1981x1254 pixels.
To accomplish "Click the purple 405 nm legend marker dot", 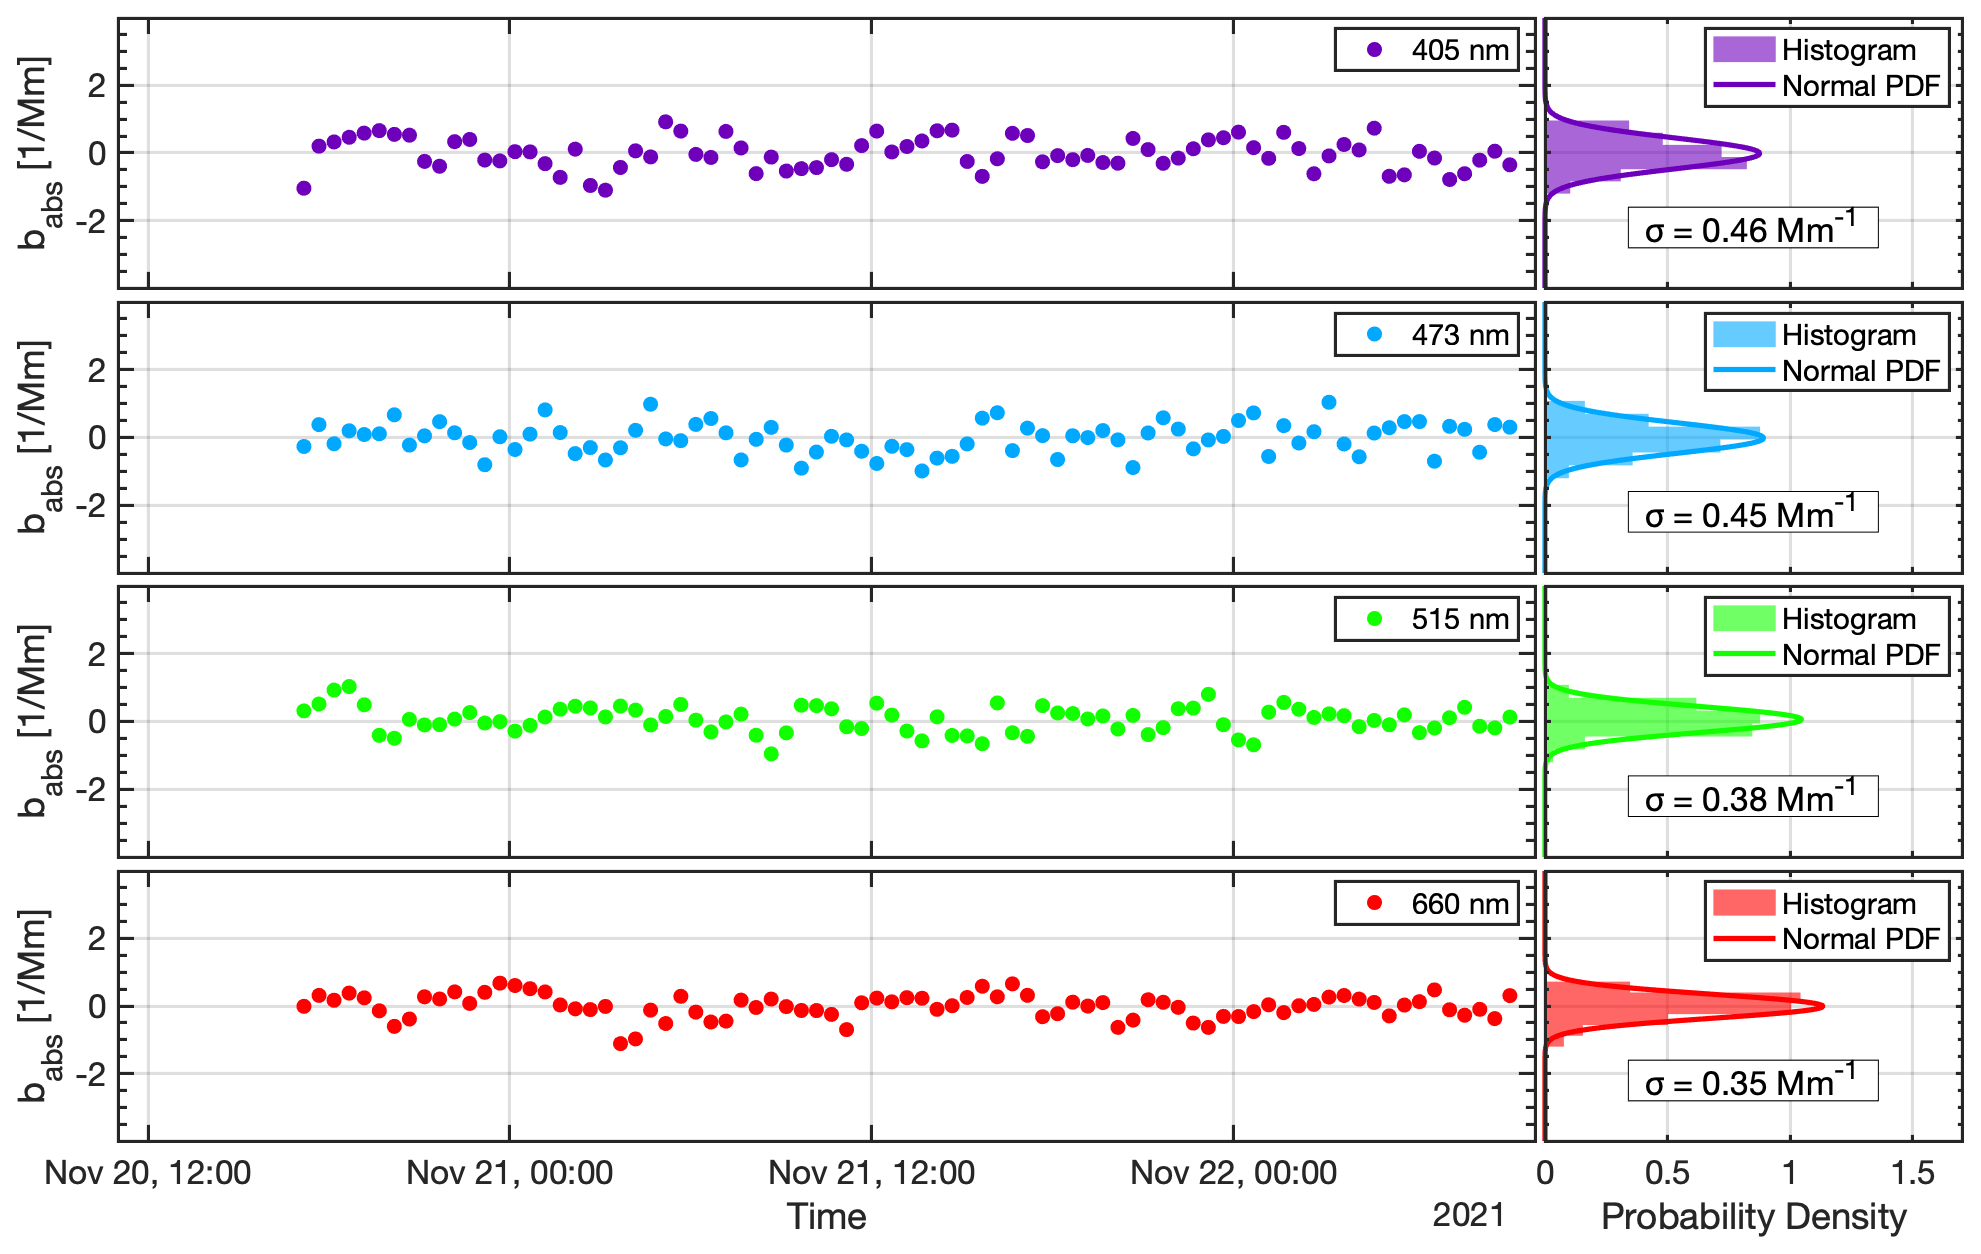I will point(1374,49).
